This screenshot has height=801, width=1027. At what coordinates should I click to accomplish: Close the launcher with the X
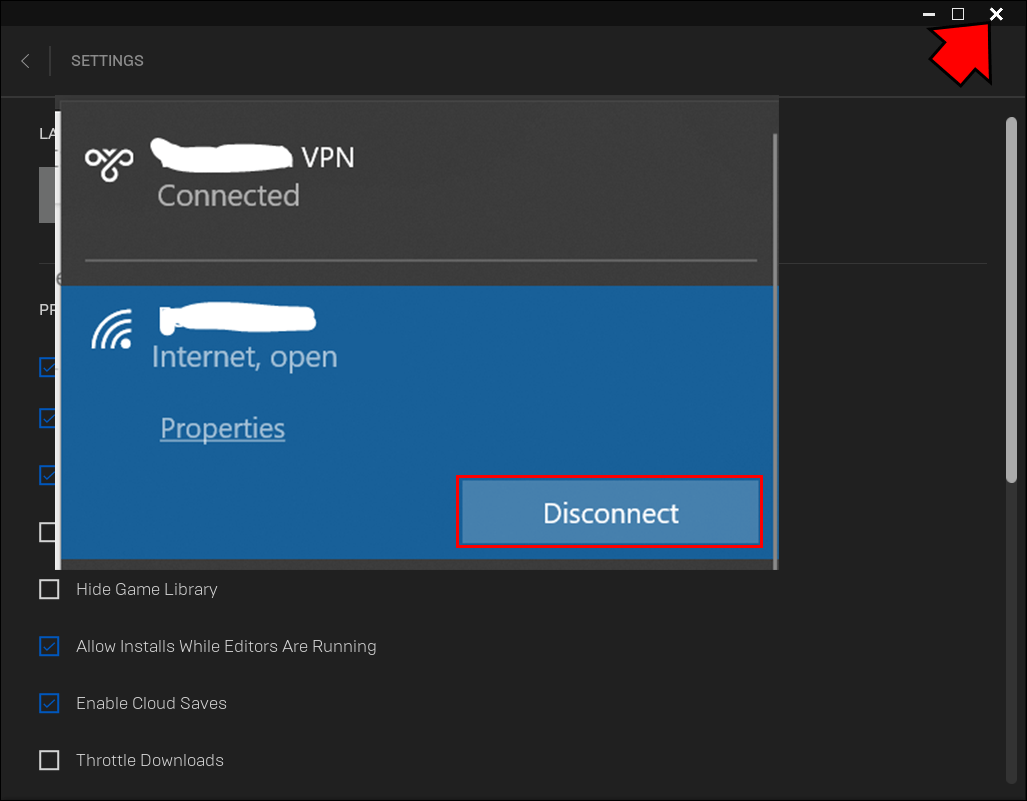tap(996, 14)
